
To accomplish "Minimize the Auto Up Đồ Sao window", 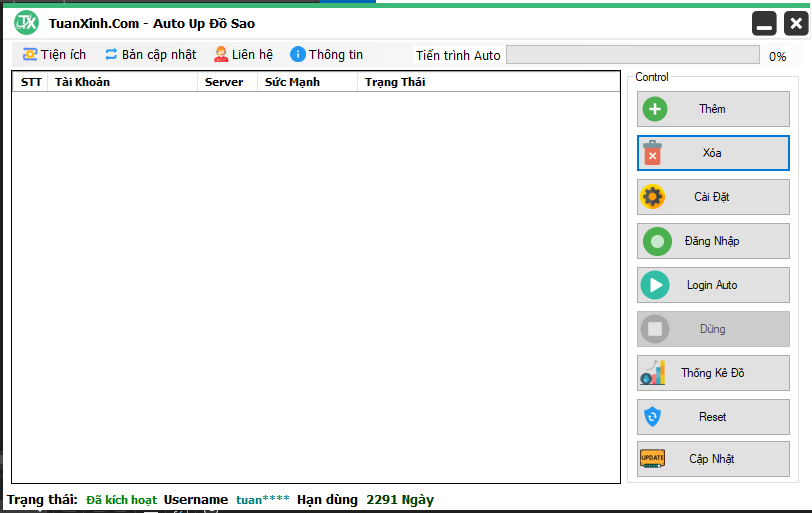I will pos(764,23).
